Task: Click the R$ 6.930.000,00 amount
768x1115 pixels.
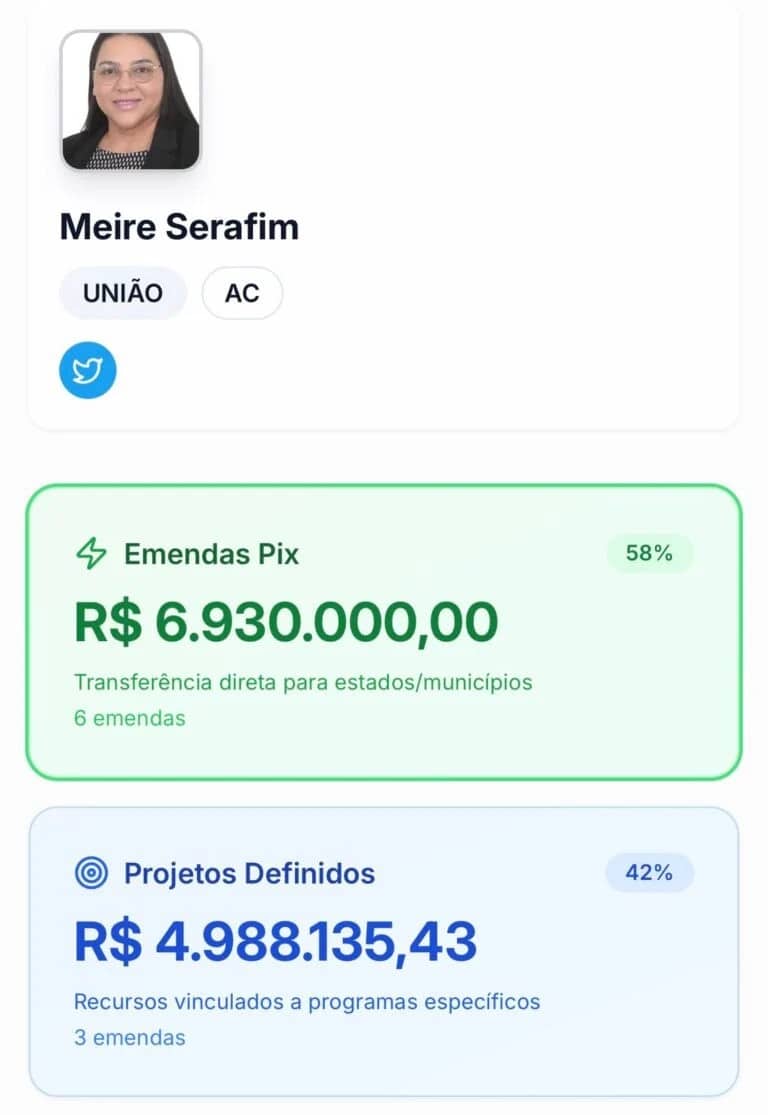Action: 286,622
